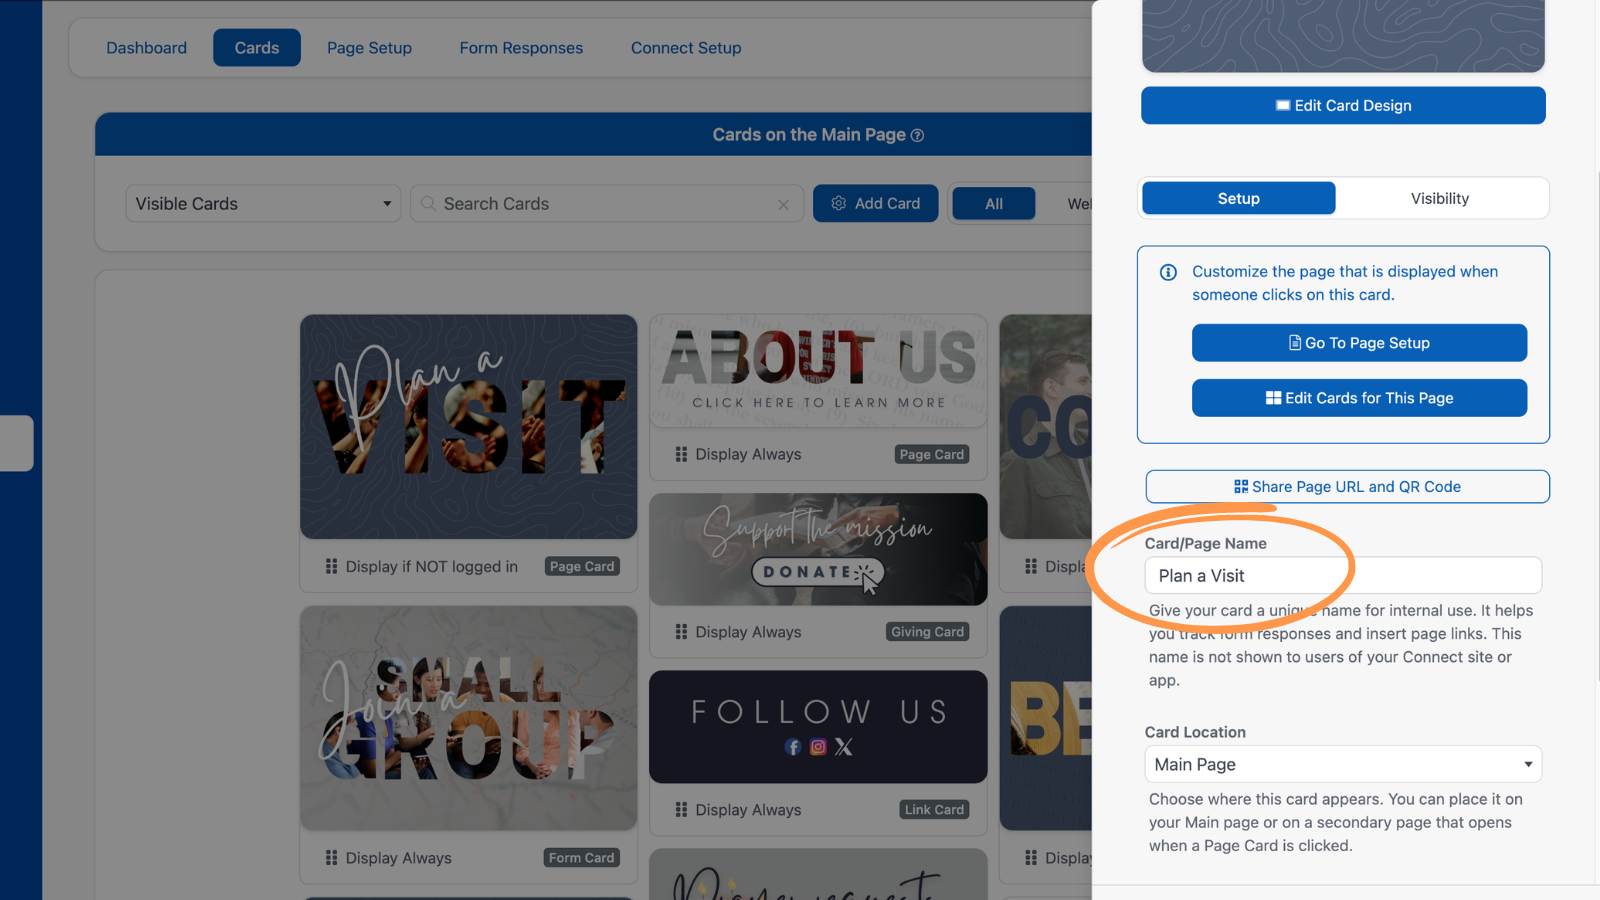Click the Edit Card Design button
1600x900 pixels.
click(1343, 105)
